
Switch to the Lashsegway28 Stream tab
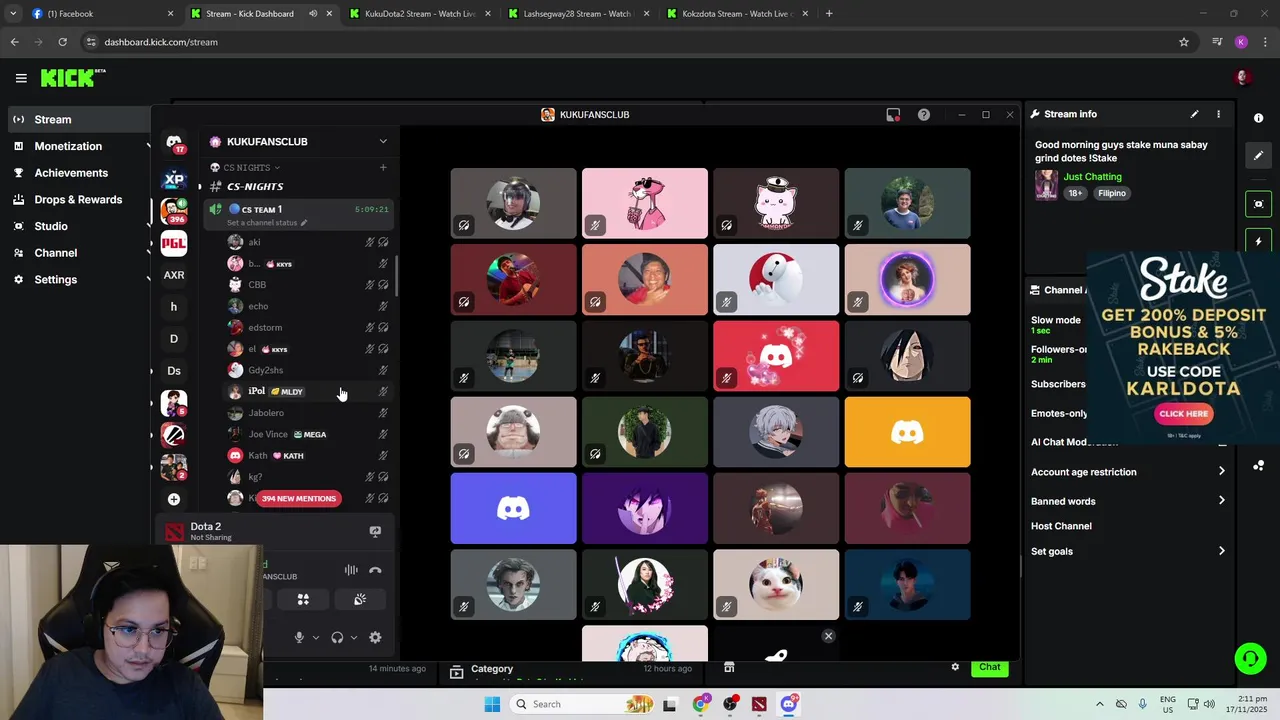click(576, 14)
